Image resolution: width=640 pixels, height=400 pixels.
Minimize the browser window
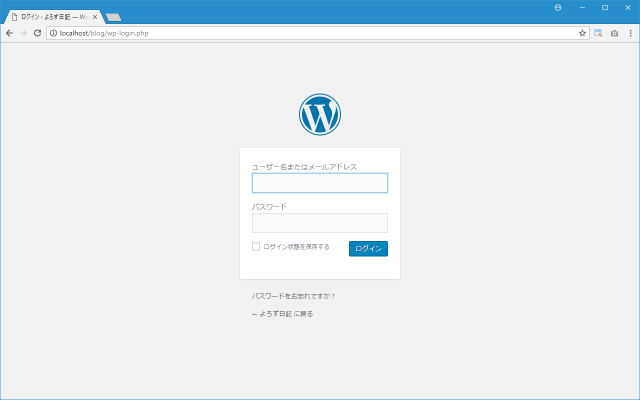pos(582,8)
